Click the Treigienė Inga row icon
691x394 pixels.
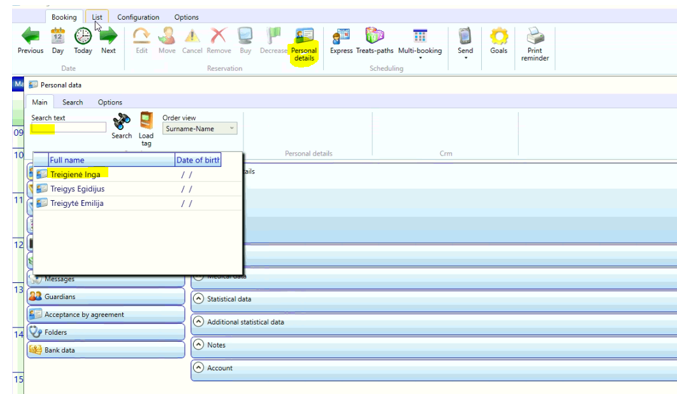[x=42, y=175]
